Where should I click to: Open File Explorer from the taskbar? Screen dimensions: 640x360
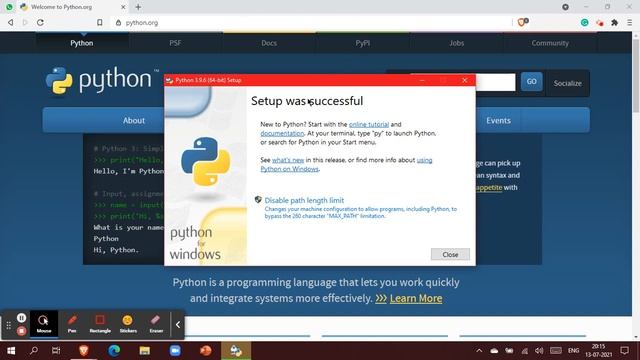pos(144,351)
